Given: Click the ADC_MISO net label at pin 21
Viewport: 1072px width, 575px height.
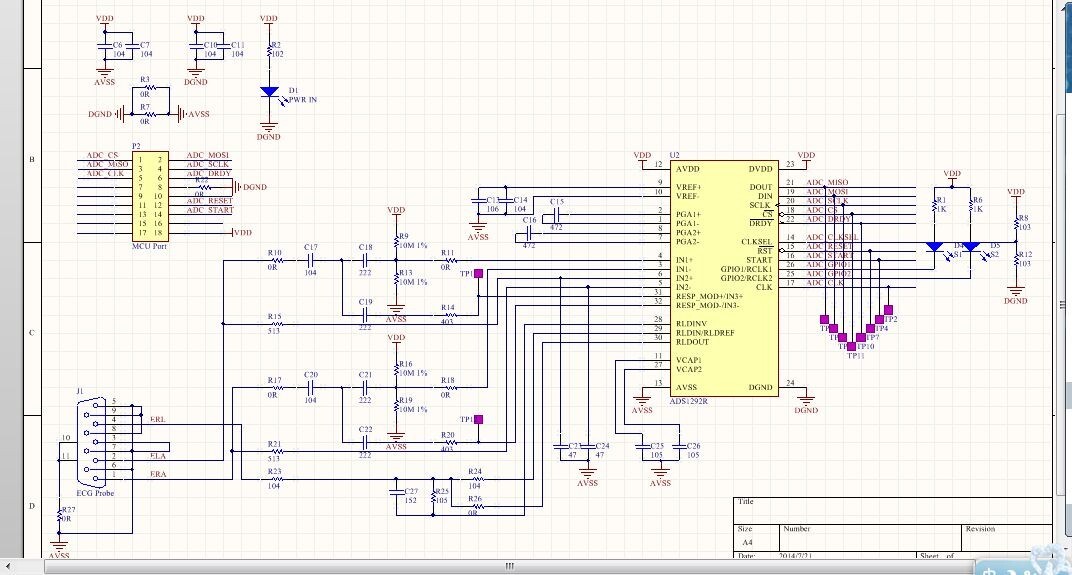Looking at the screenshot, I should click(827, 183).
